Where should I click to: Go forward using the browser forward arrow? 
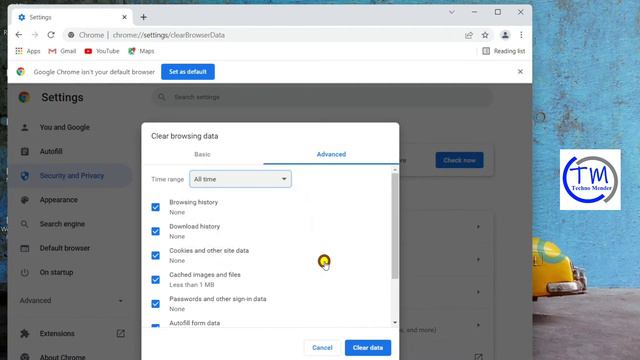click(x=35, y=35)
